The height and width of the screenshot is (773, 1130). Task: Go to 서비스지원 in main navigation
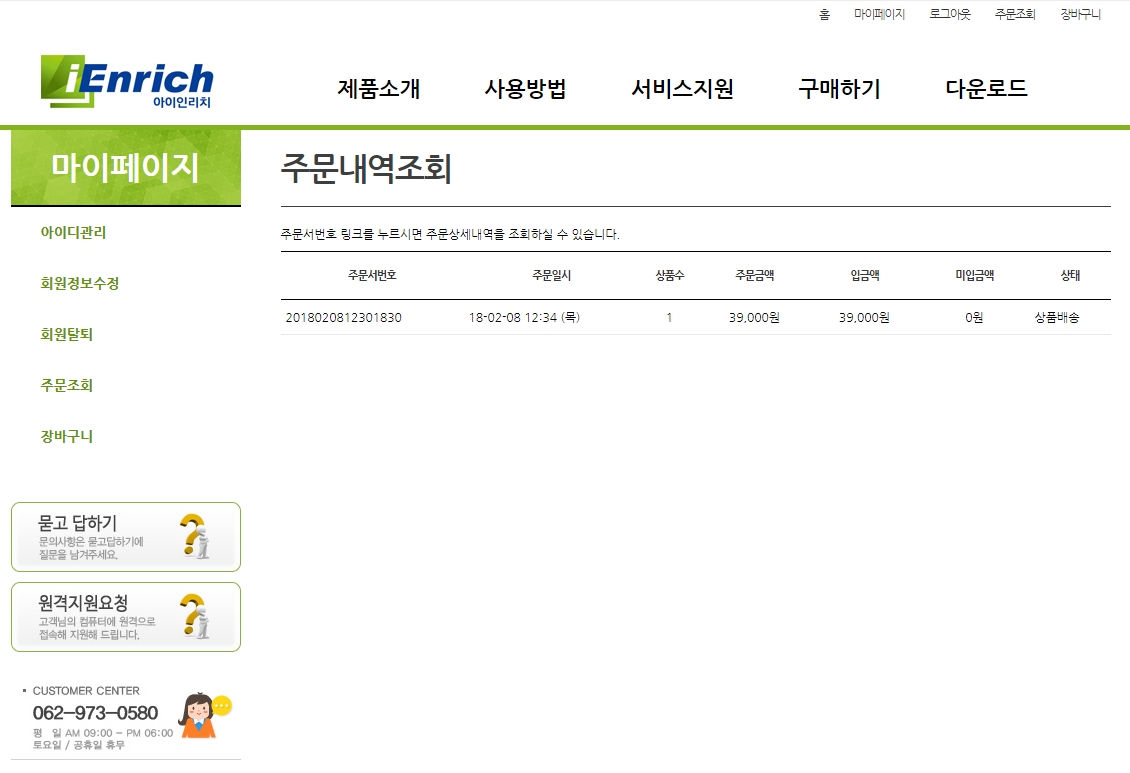682,88
